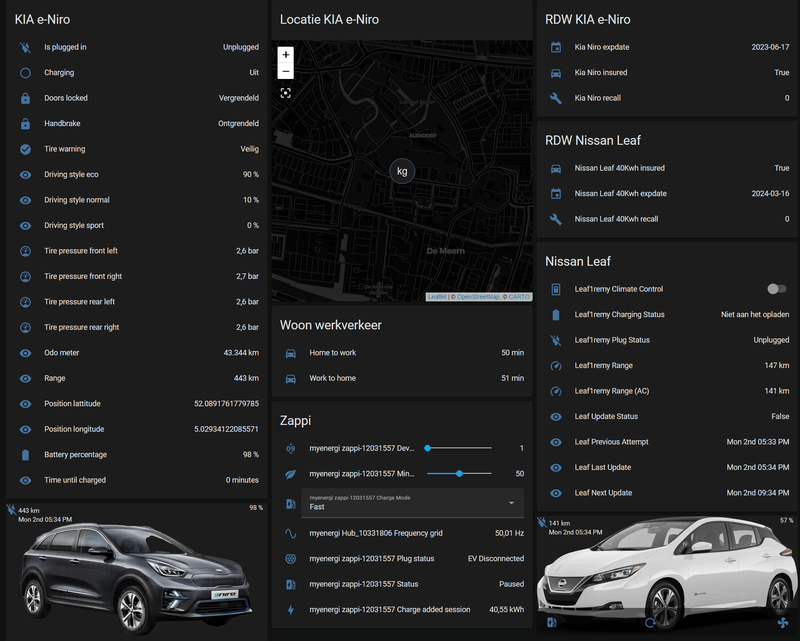Viewport: 800px width, 641px height.
Task: Open the OpenStreetMap attribution link
Action: (x=478, y=297)
